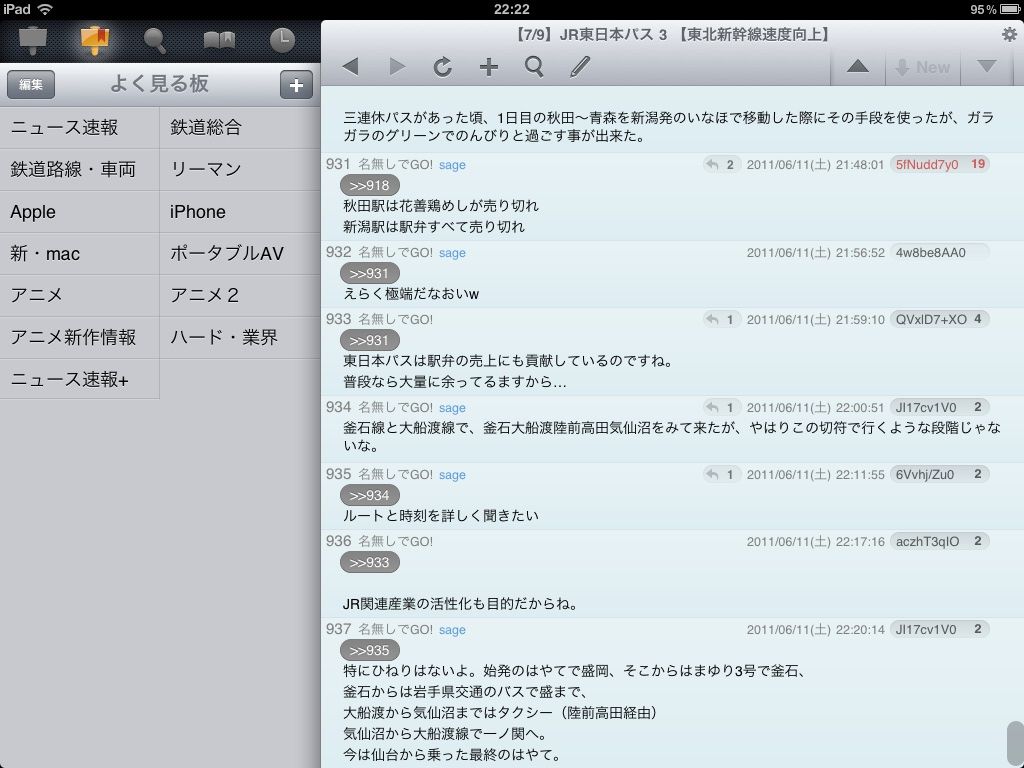Open the アニメ board
The height and width of the screenshot is (768, 1024).
click(80, 295)
